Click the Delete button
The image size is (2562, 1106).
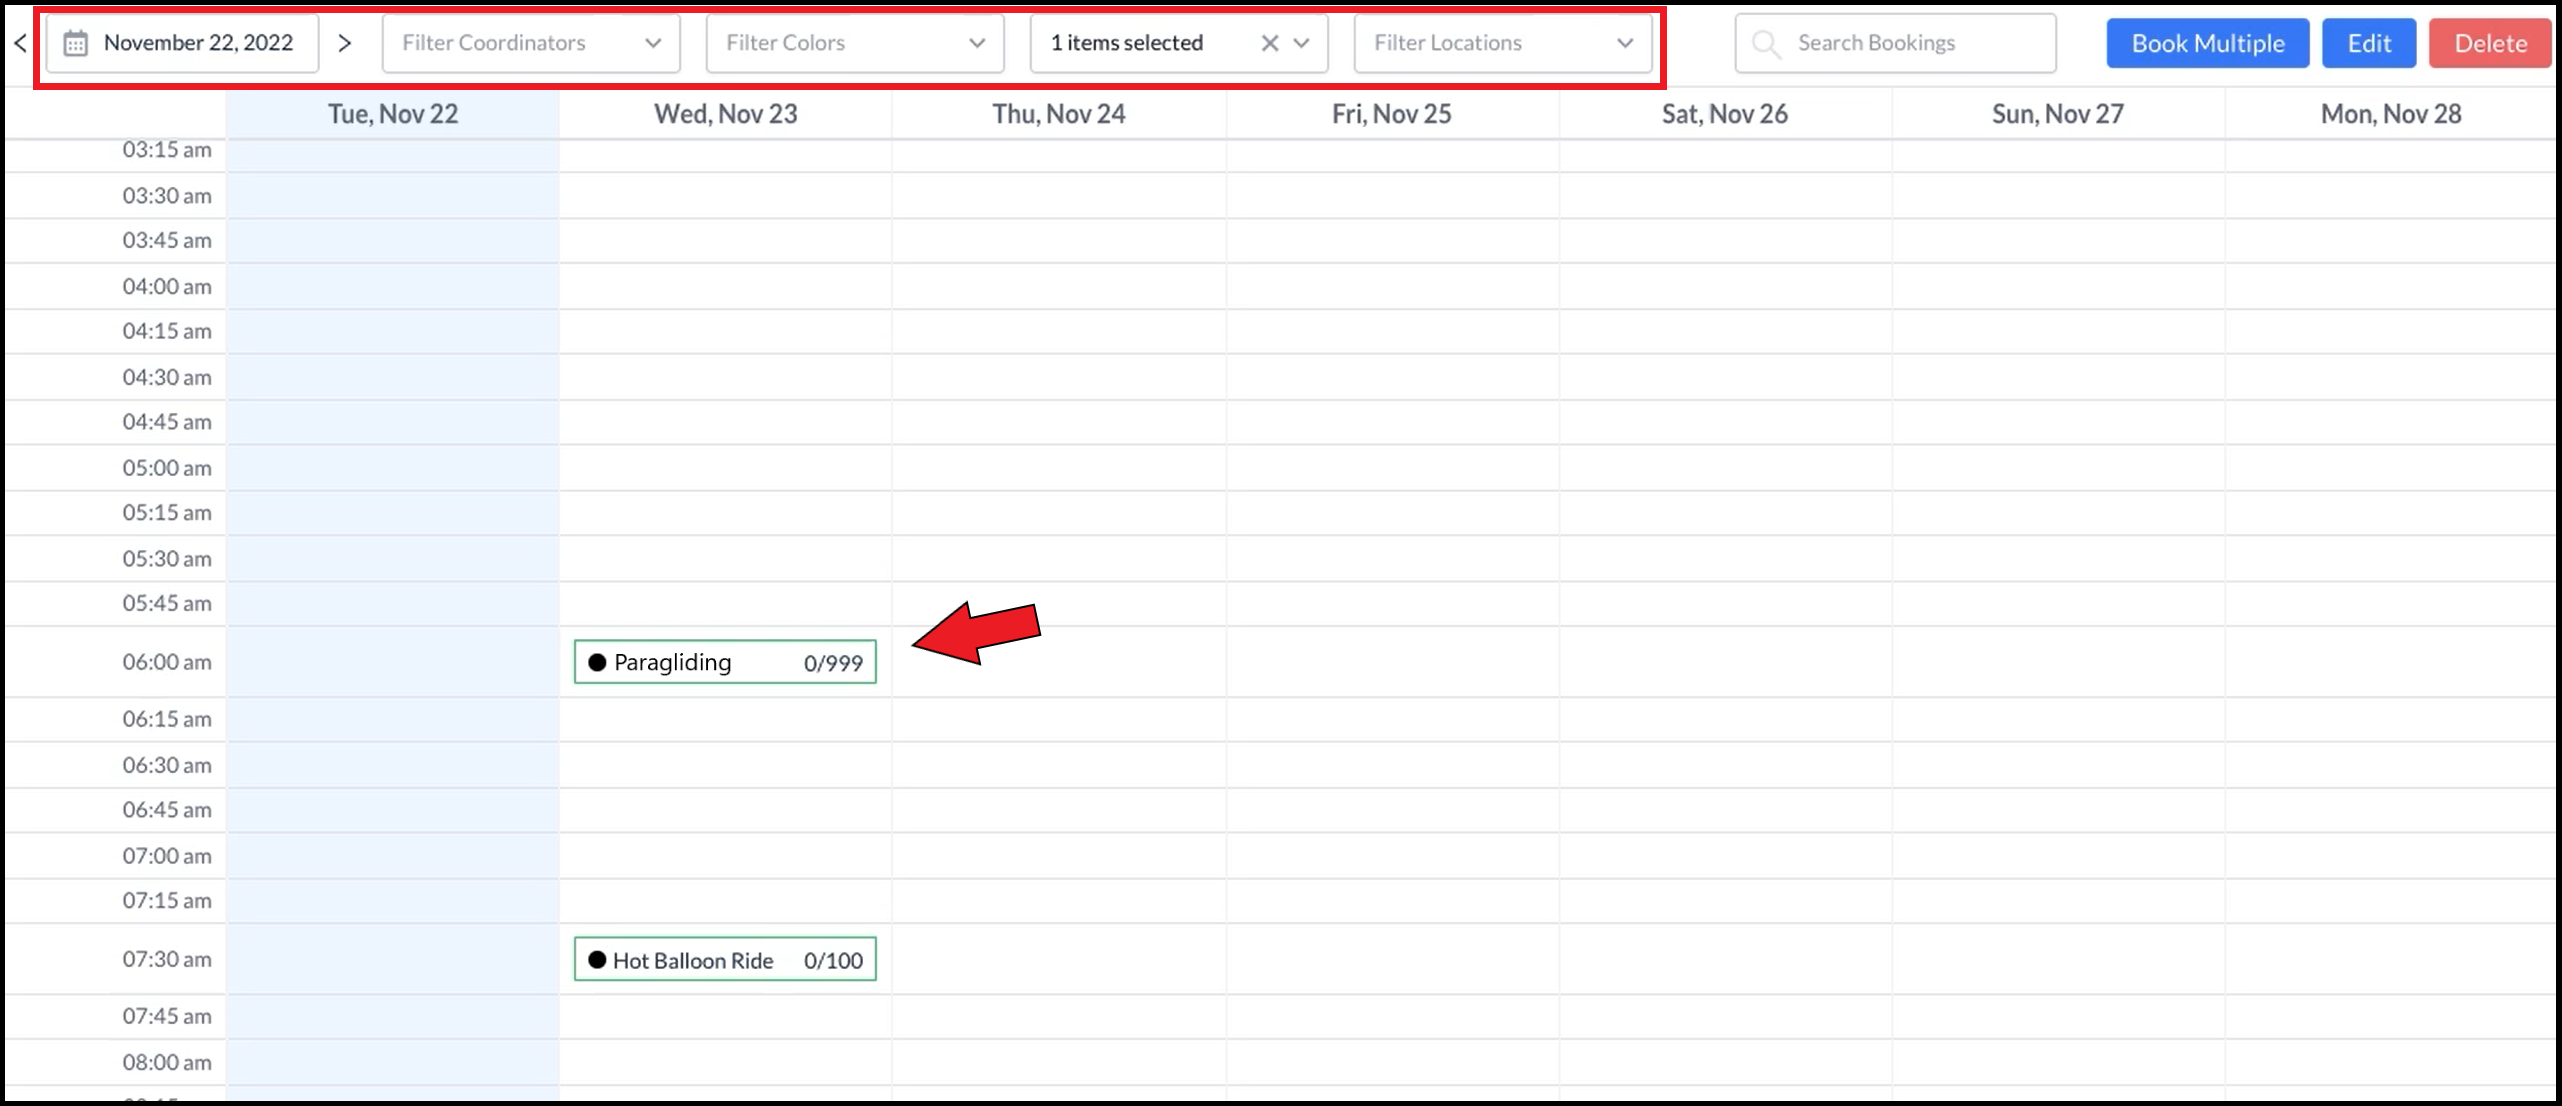click(x=2490, y=42)
